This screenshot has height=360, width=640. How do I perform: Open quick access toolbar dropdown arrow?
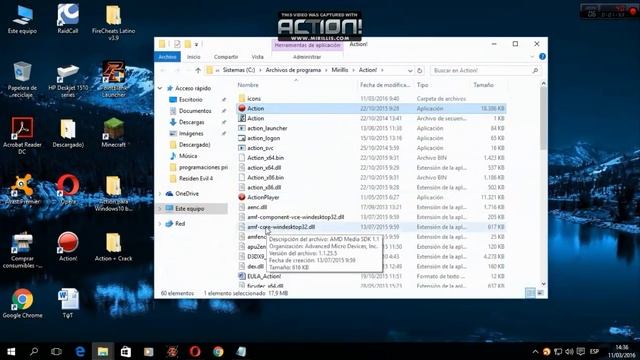pos(196,44)
